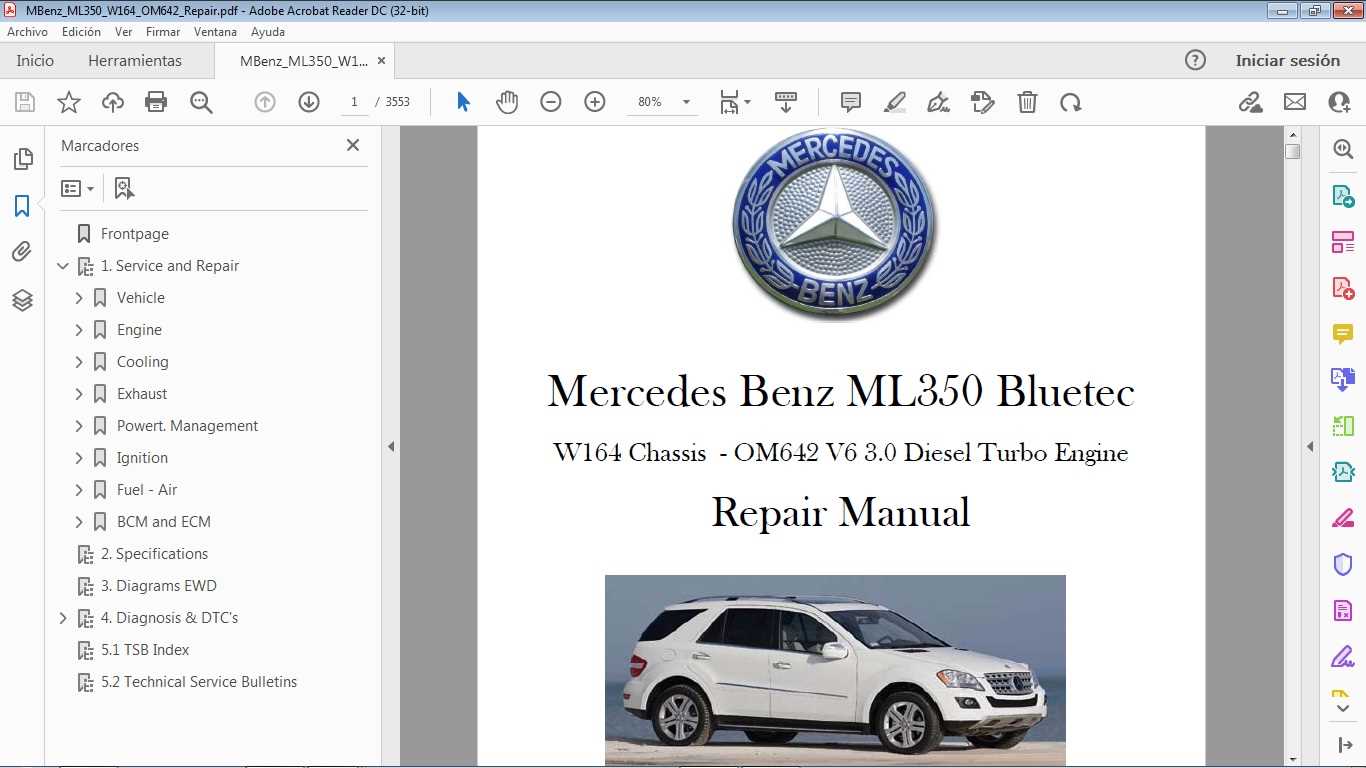Select the highlight text tool

895,102
